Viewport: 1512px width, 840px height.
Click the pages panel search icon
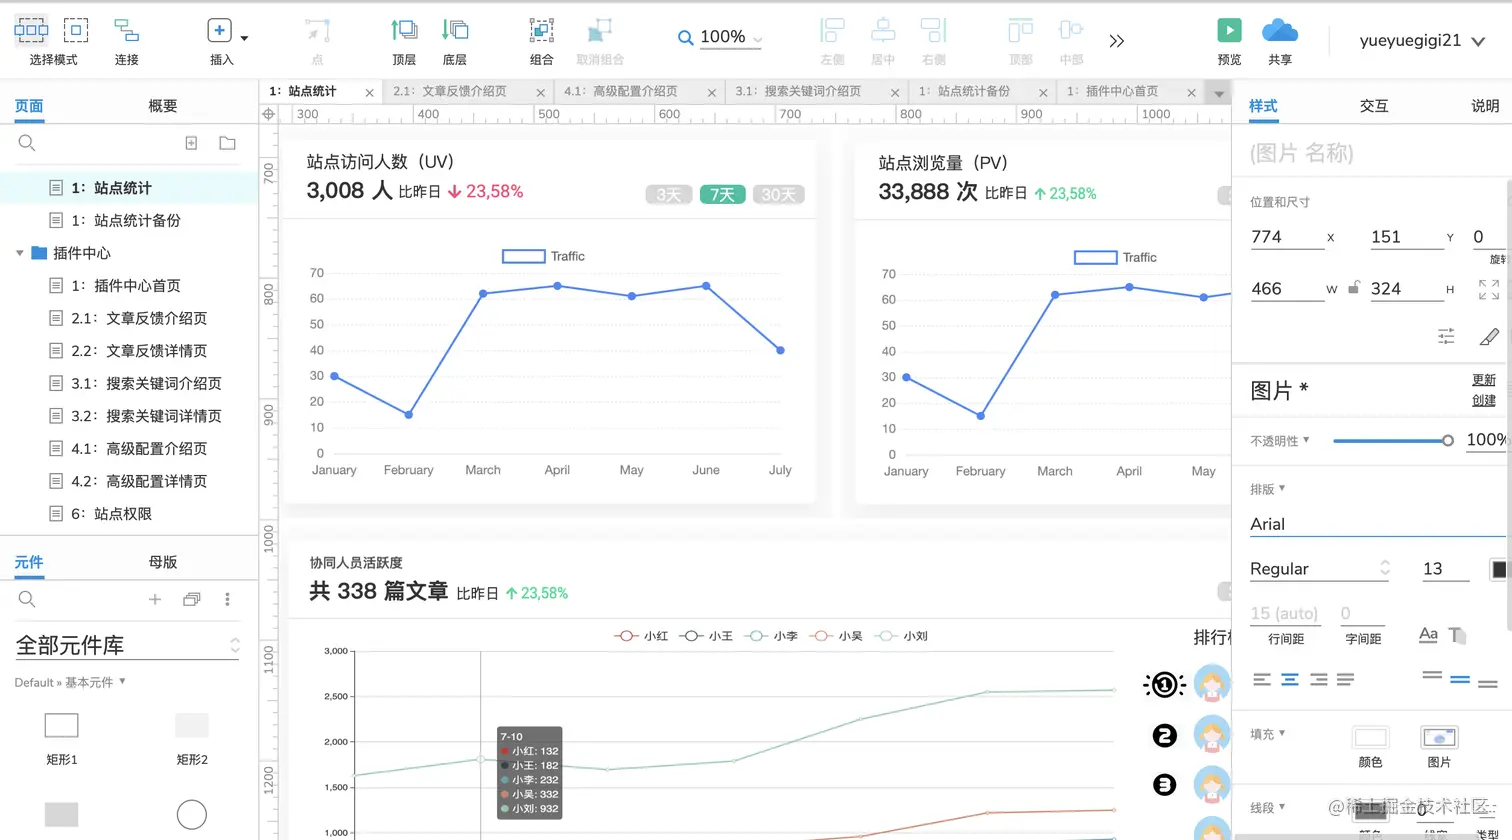click(x=27, y=143)
